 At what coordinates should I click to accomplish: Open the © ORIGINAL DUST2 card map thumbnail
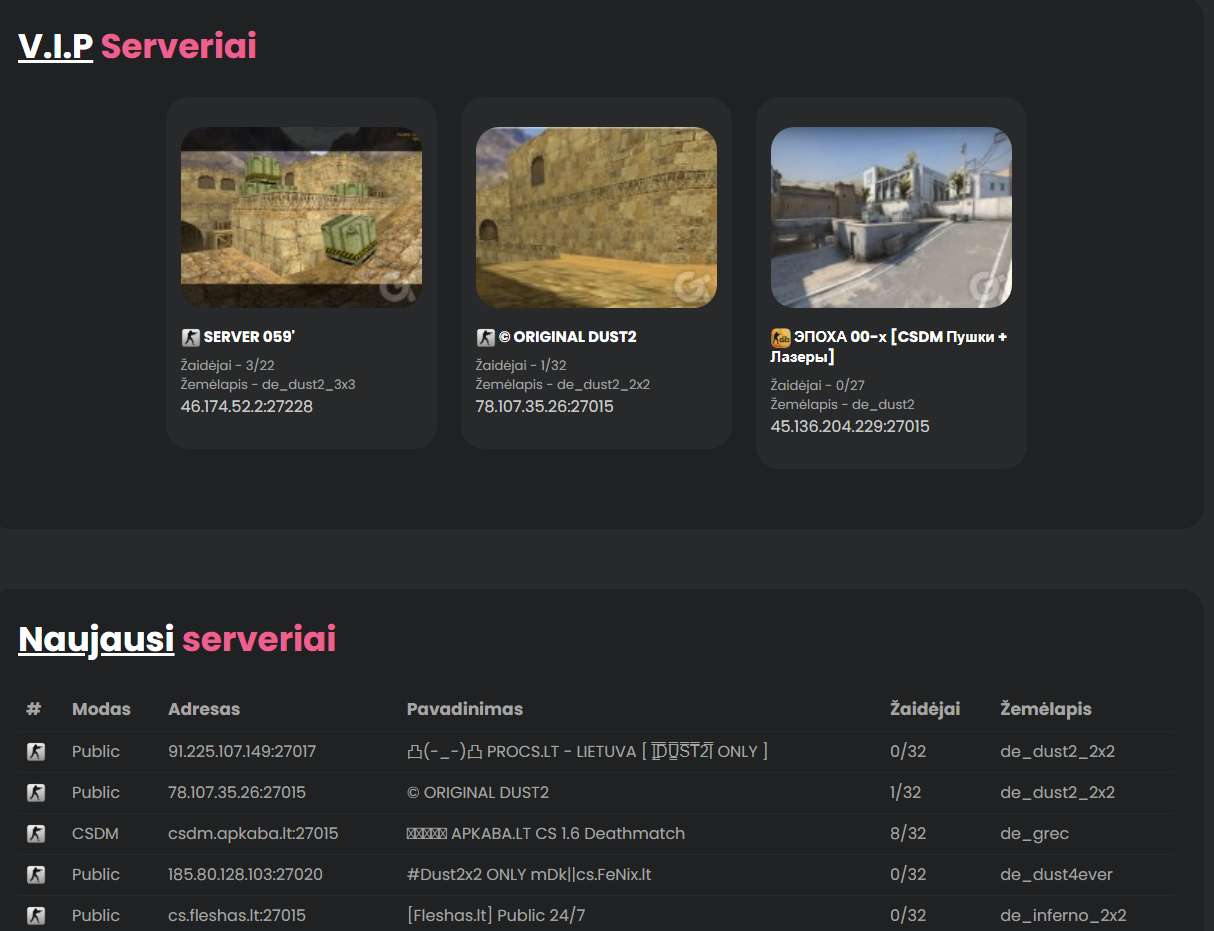click(x=596, y=217)
